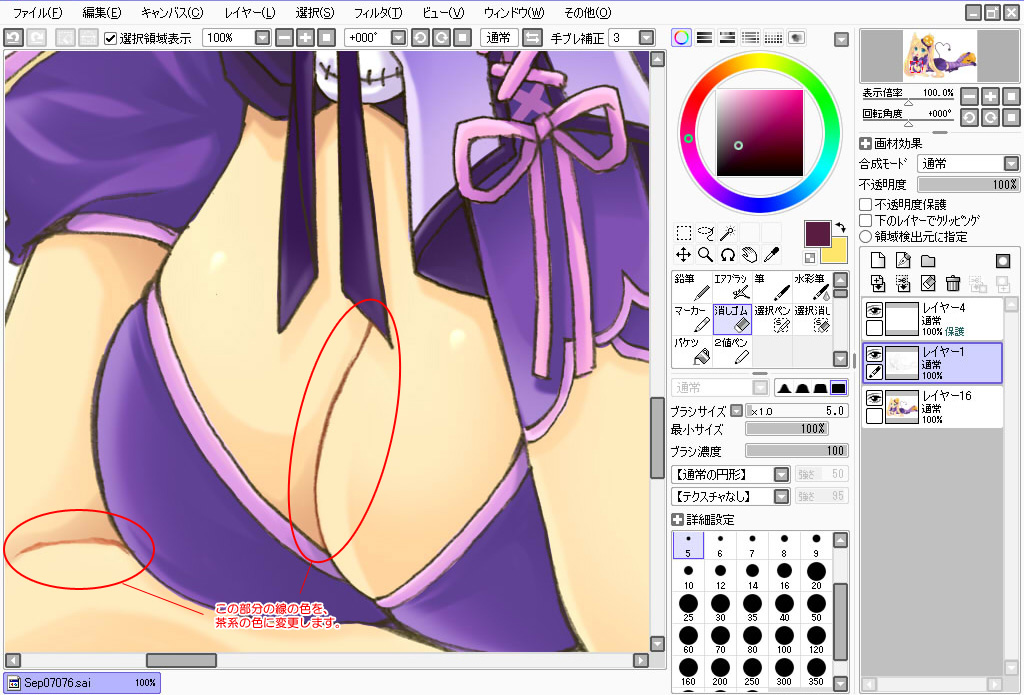Expand the 詳細設定 advanced settings

pos(677,519)
